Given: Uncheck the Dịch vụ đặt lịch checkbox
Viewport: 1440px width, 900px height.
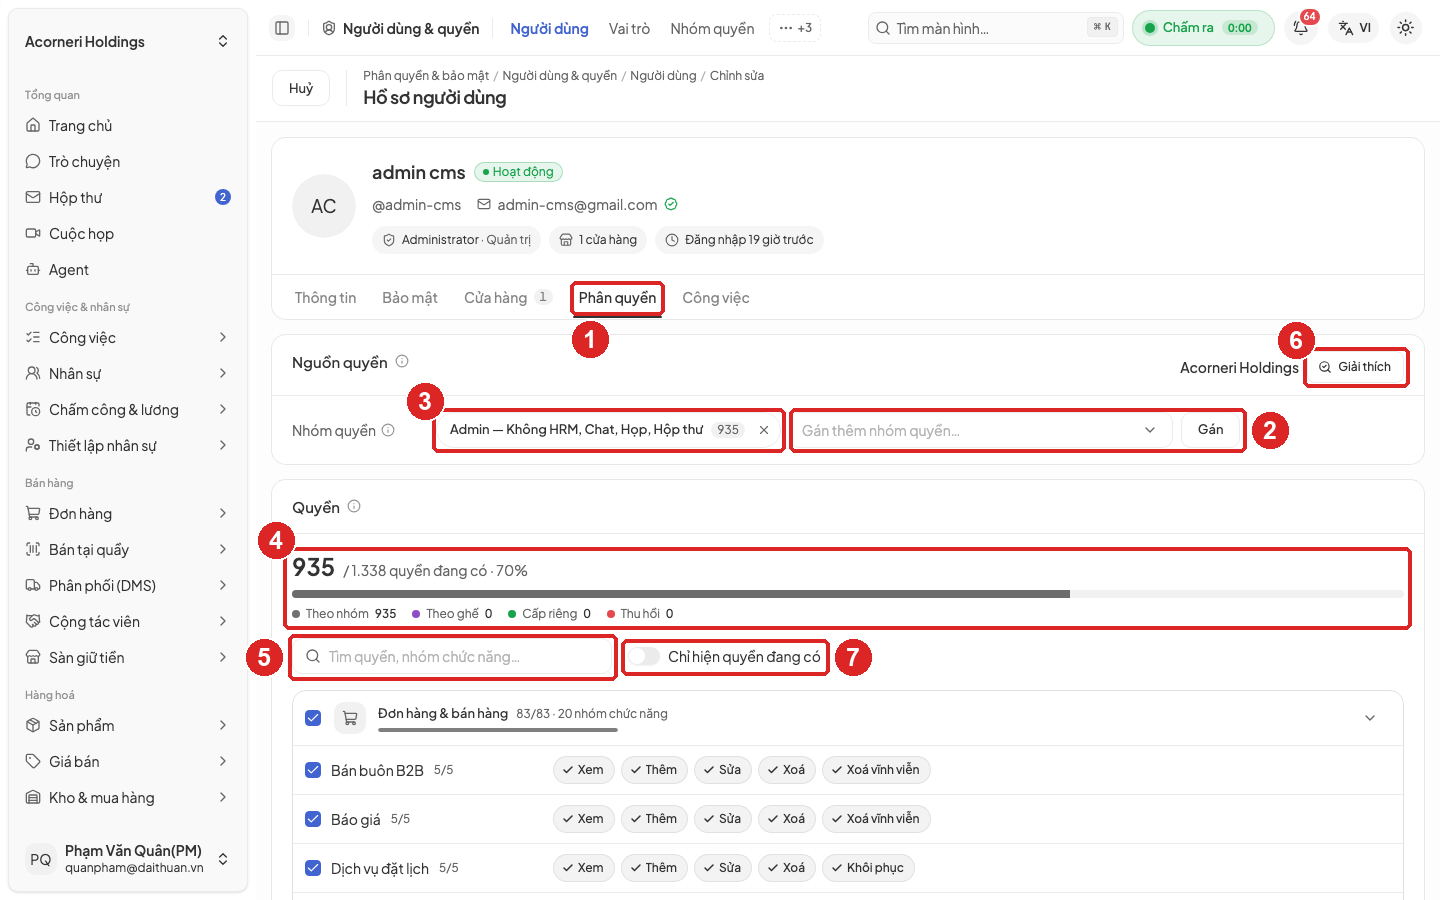Looking at the screenshot, I should [313, 868].
